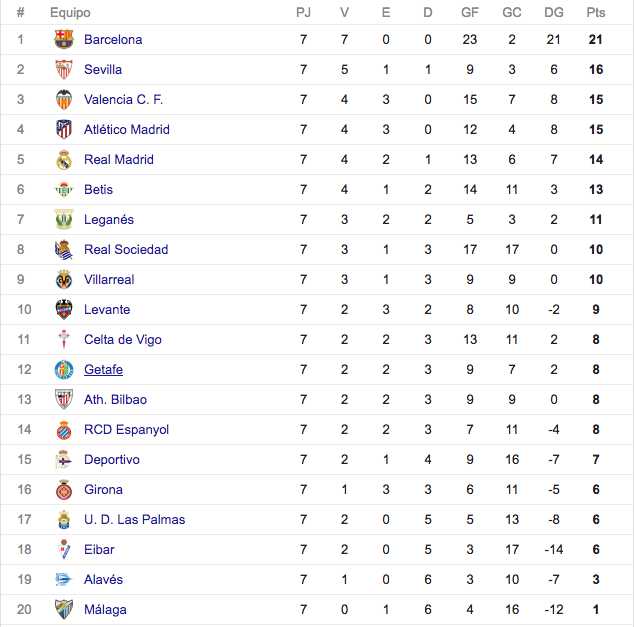The image size is (634, 627).
Task: Open the Getafe team link
Action: [104, 369]
